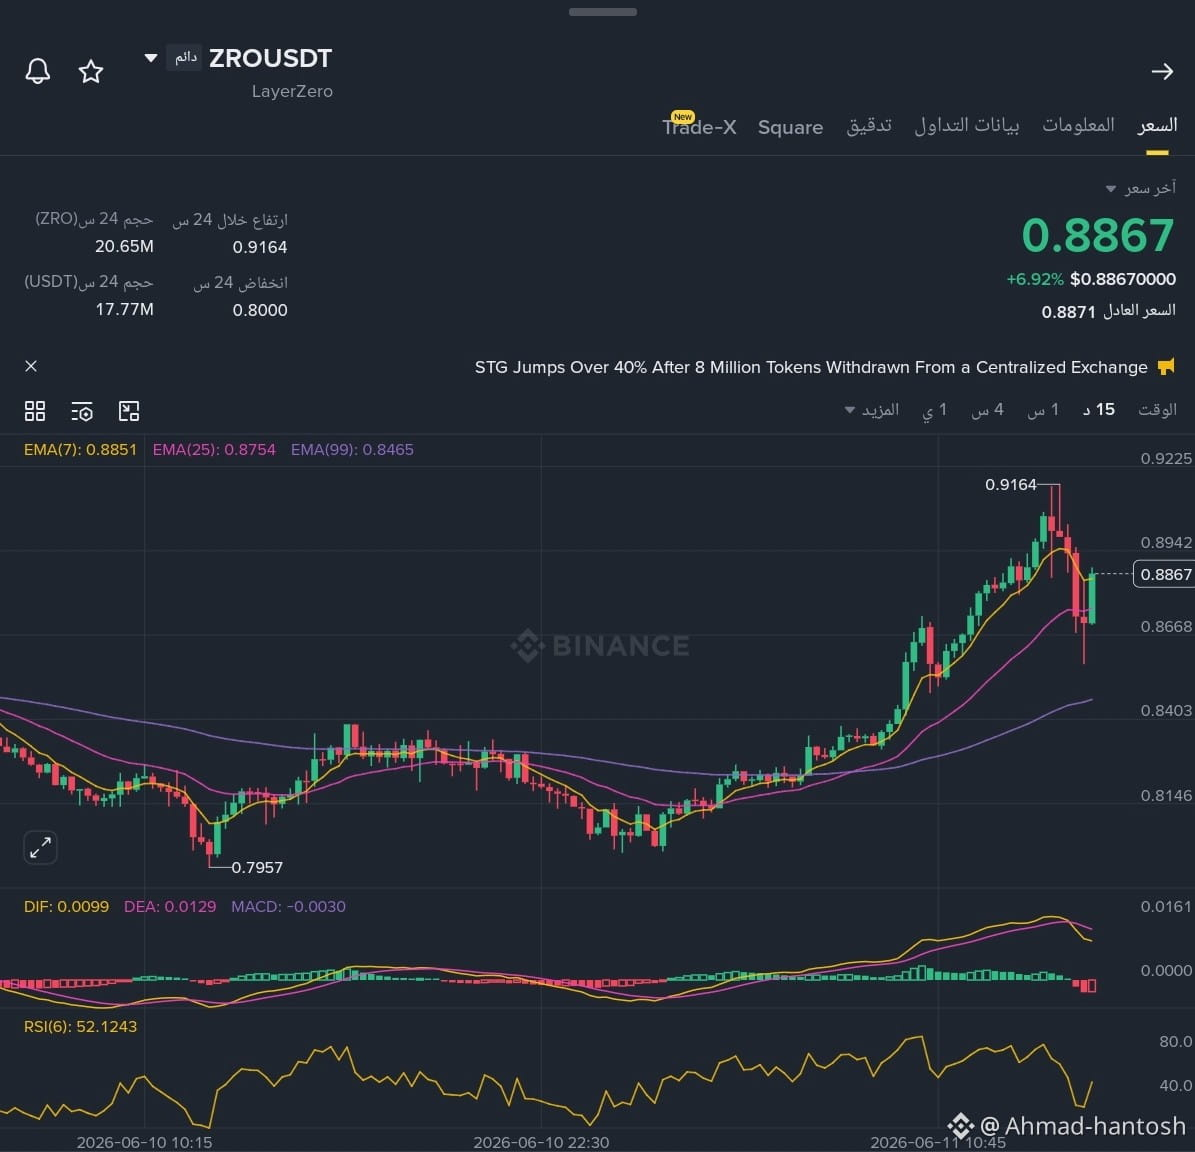
Task: Click the news megaphone icon
Action: point(1165,367)
